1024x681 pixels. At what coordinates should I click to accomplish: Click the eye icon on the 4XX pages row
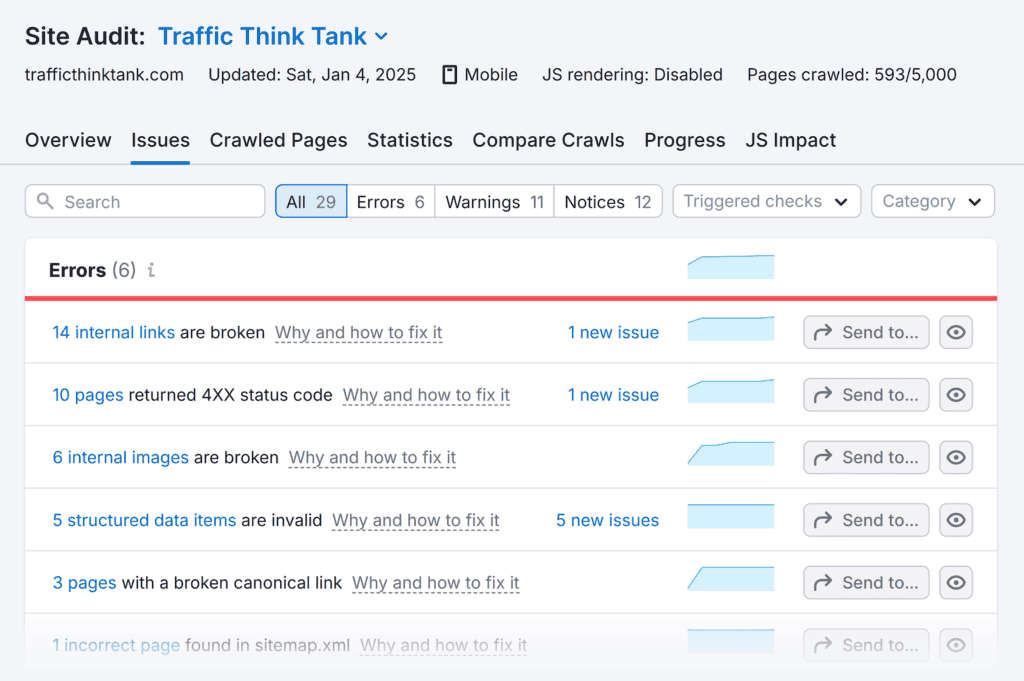[955, 394]
